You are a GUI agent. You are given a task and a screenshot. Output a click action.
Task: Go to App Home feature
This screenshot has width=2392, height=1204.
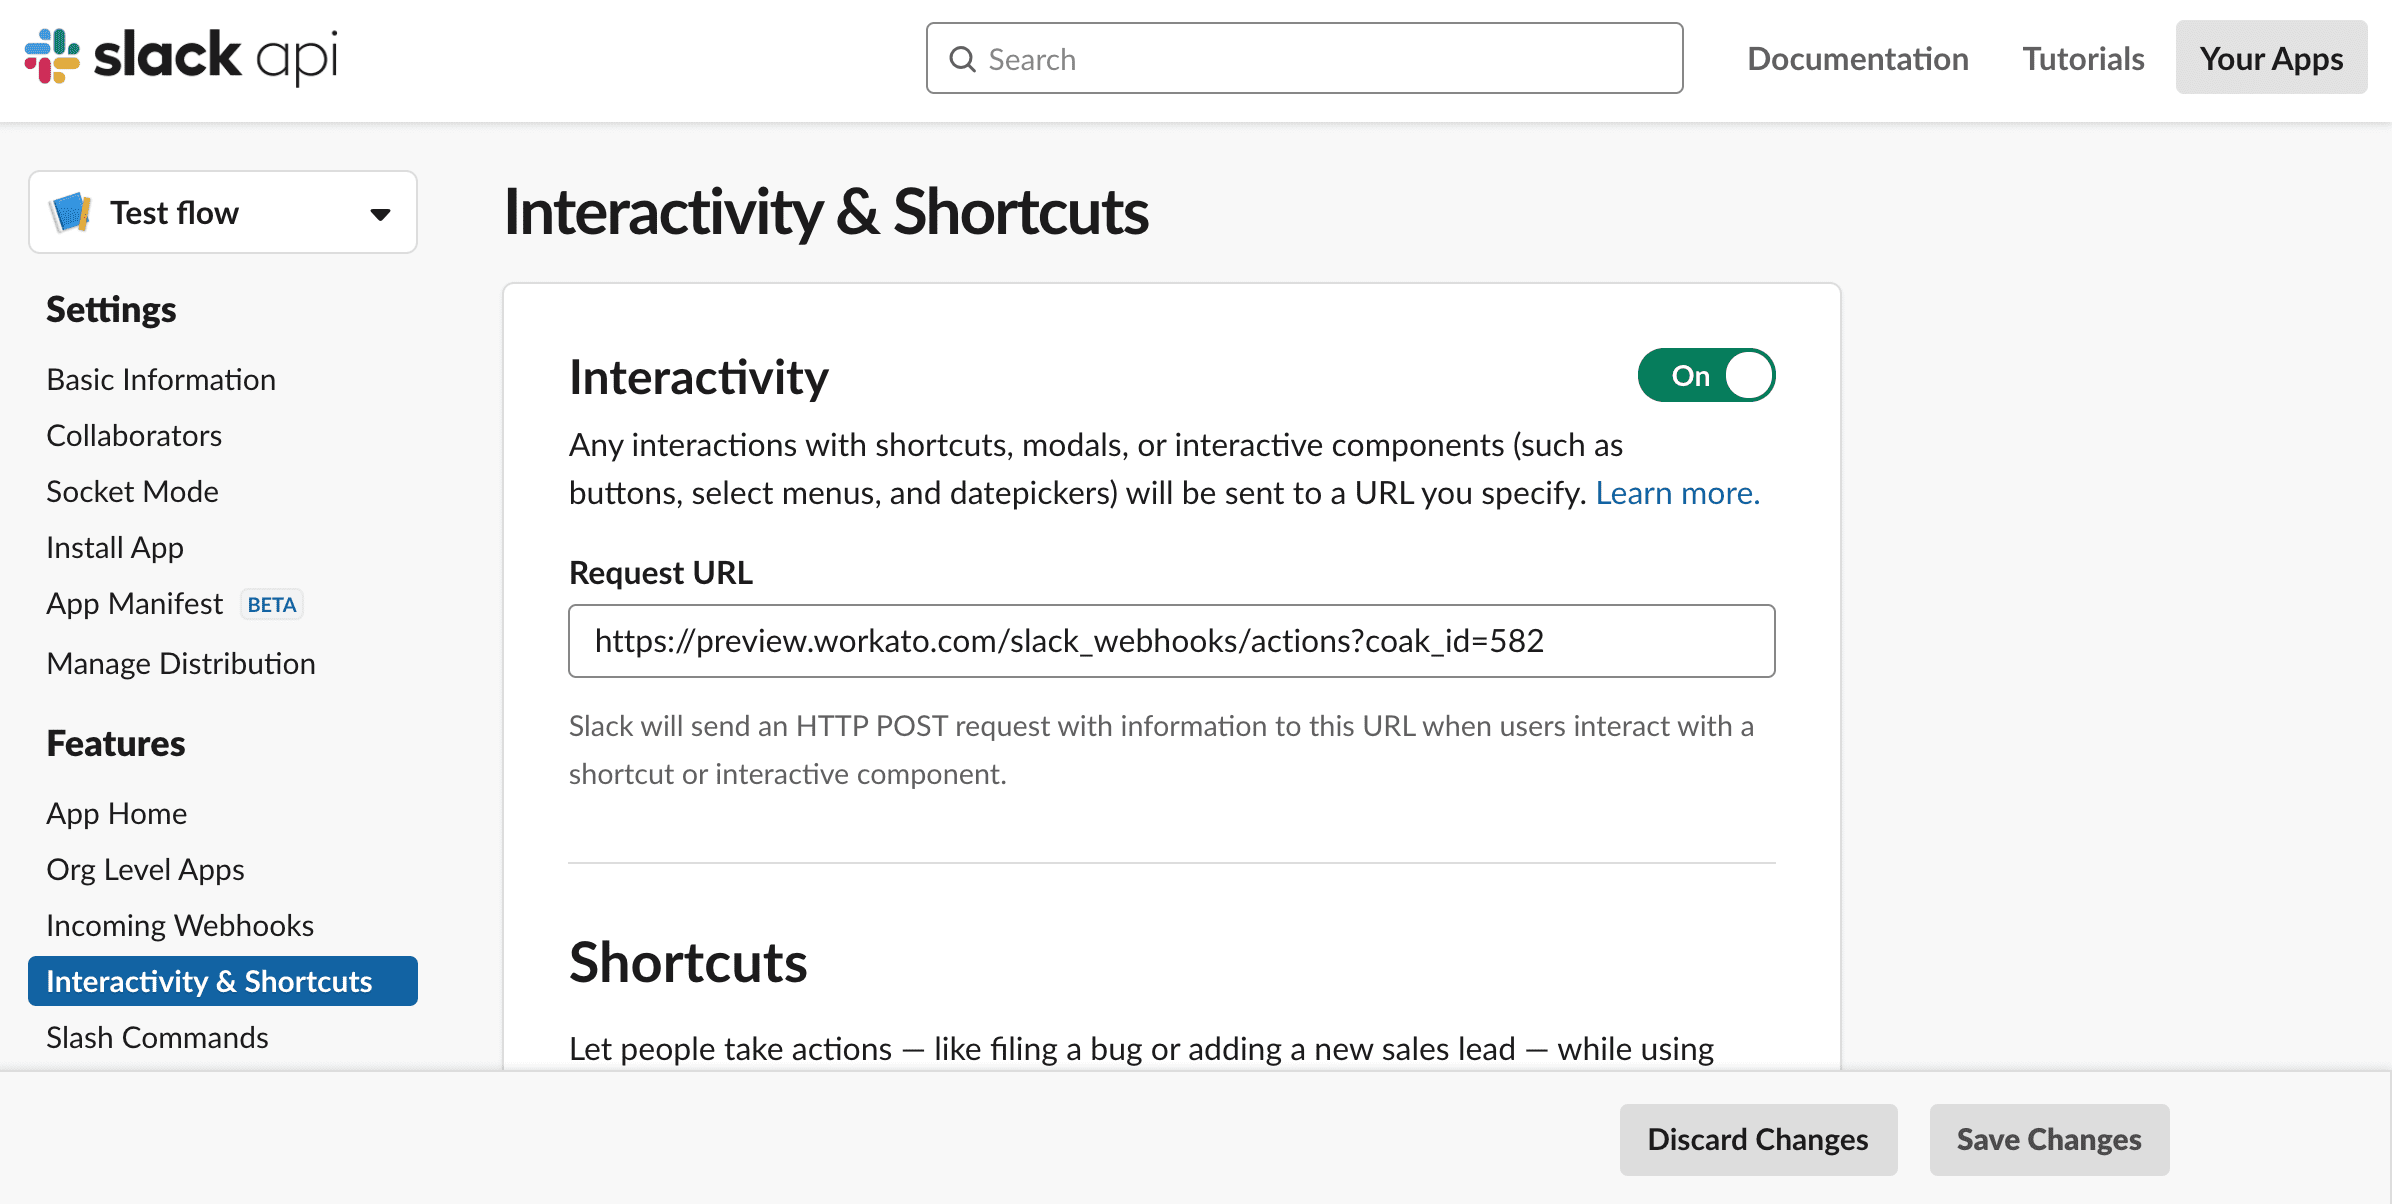(116, 814)
